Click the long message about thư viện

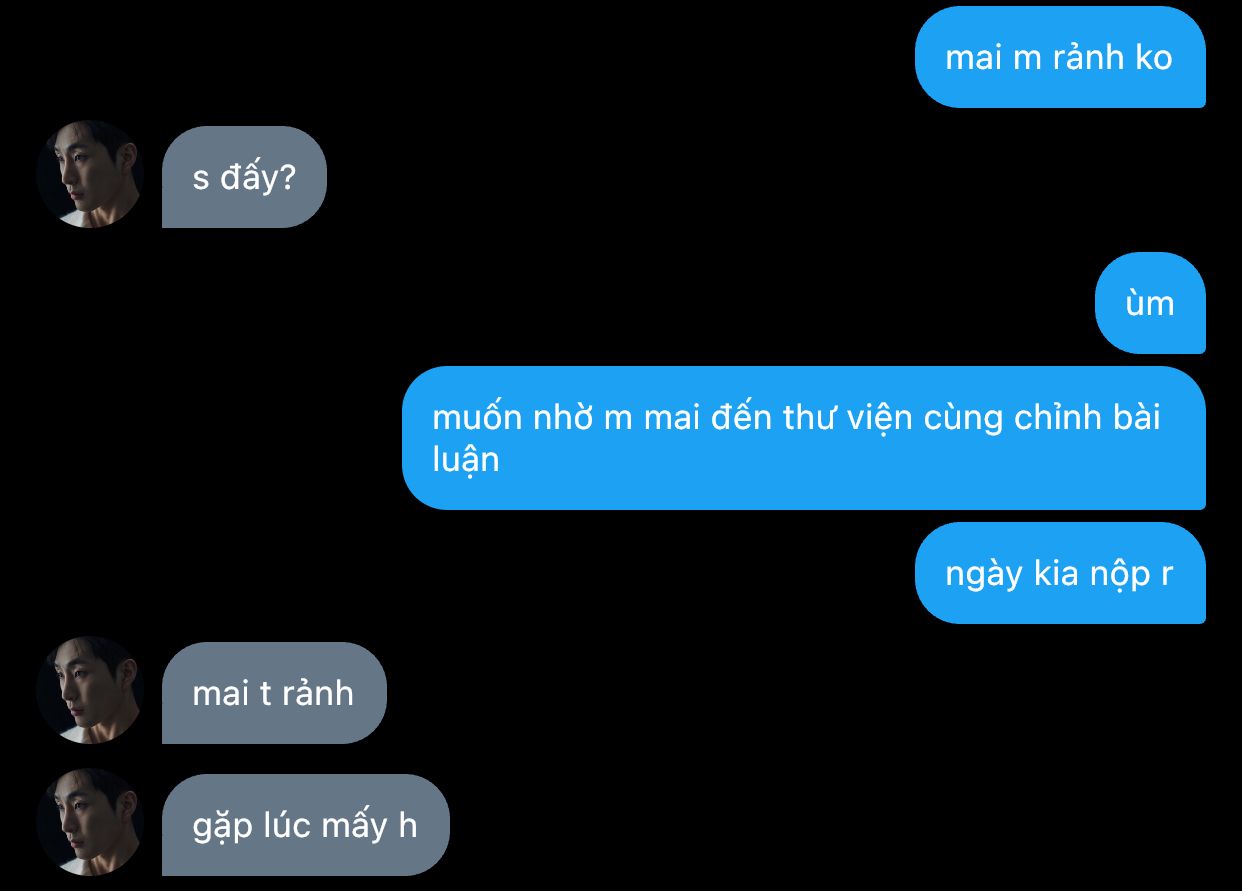point(804,438)
